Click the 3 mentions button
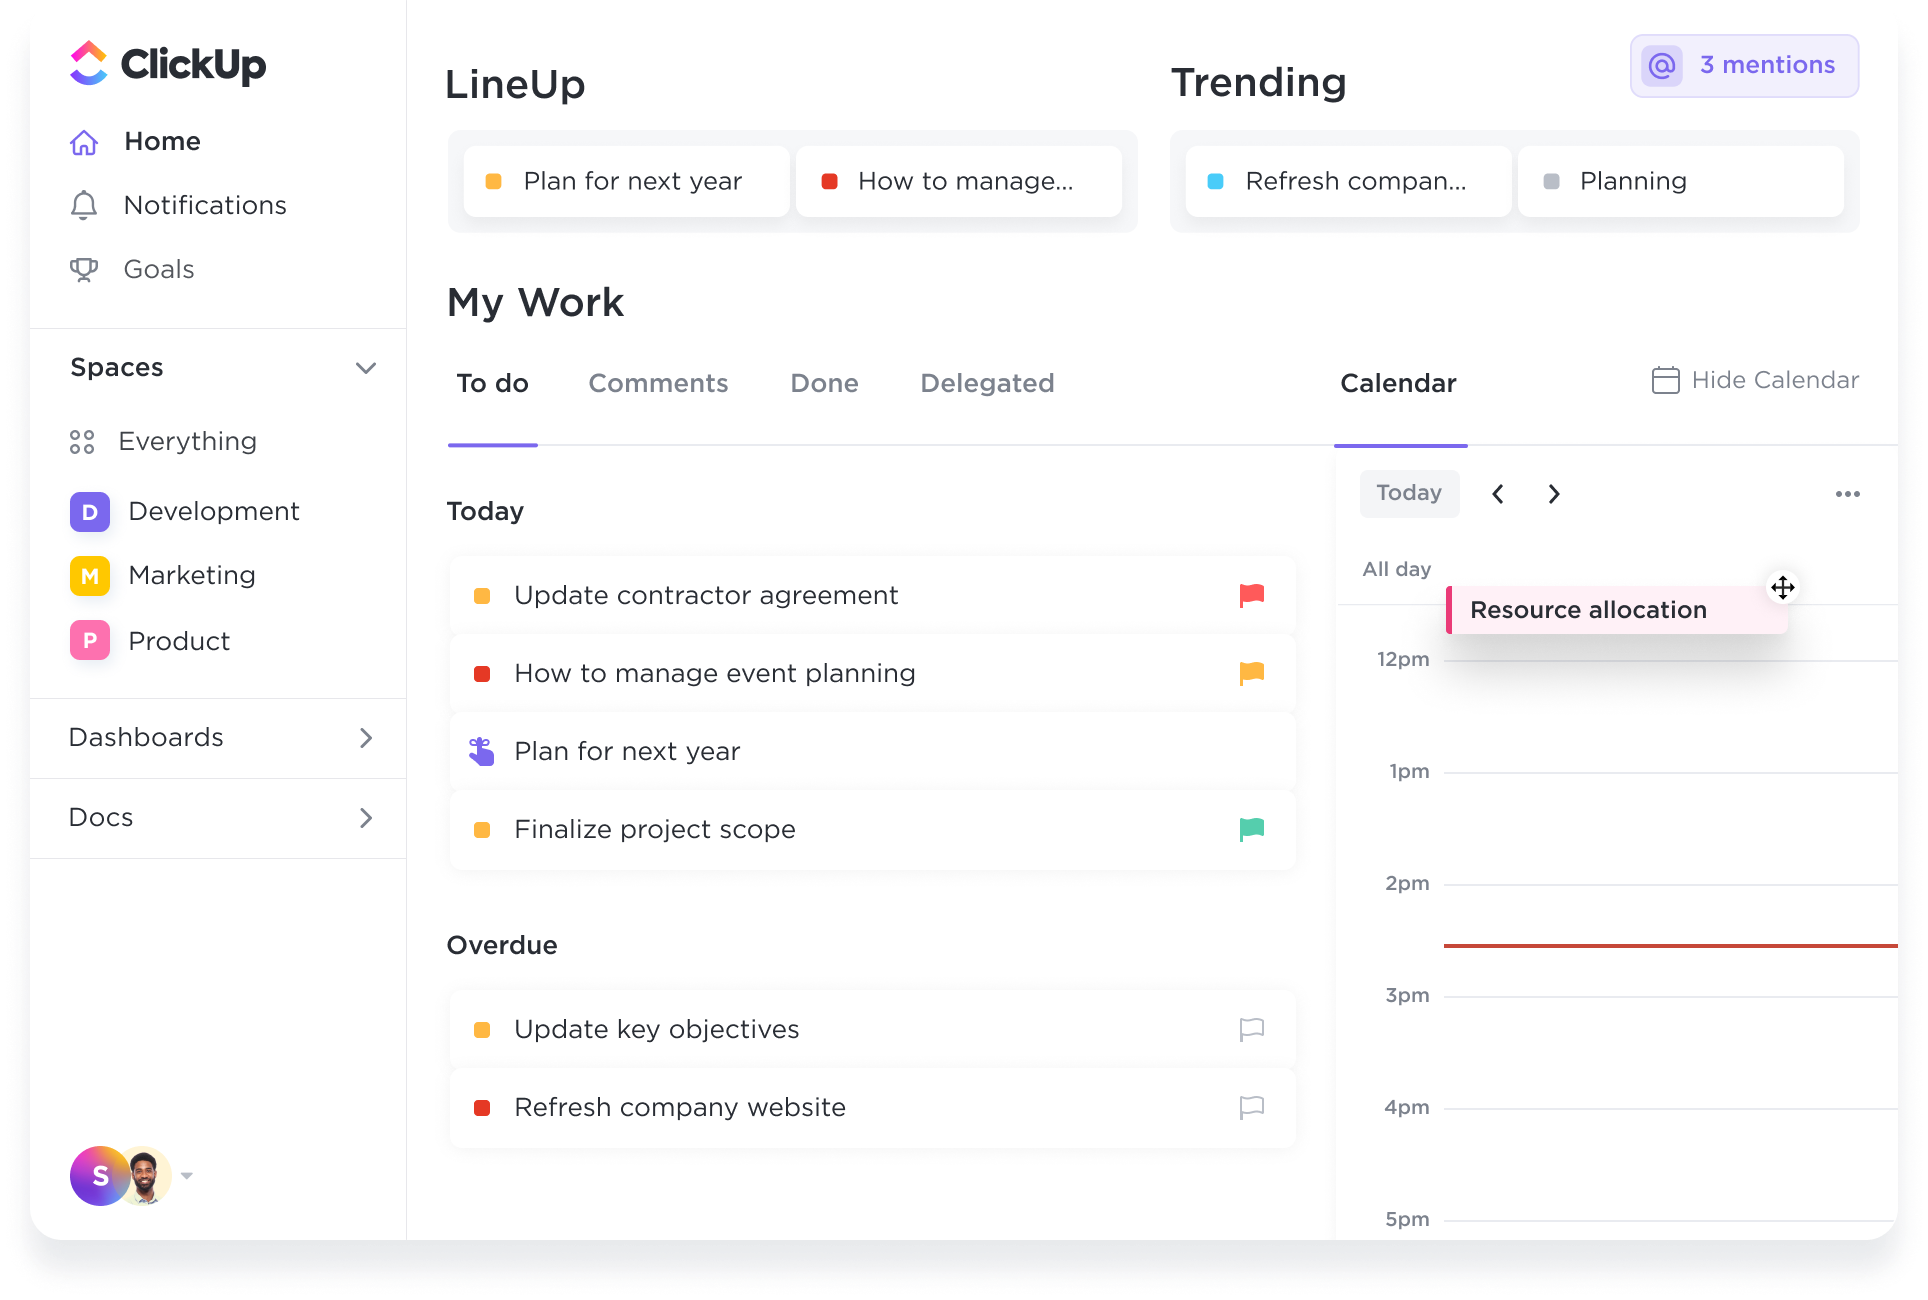This screenshot has height=1300, width=1928. pyautogui.click(x=1744, y=66)
